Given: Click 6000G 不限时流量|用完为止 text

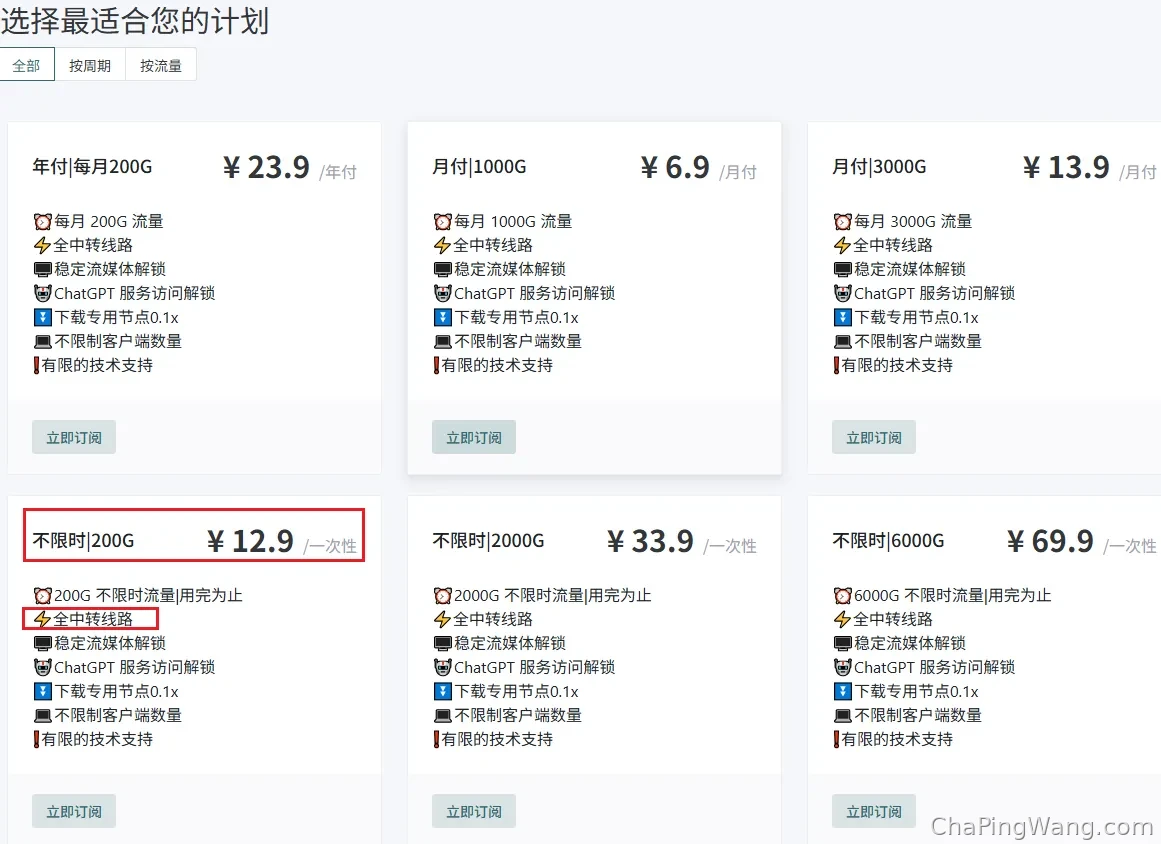Looking at the screenshot, I should click(x=953, y=595).
